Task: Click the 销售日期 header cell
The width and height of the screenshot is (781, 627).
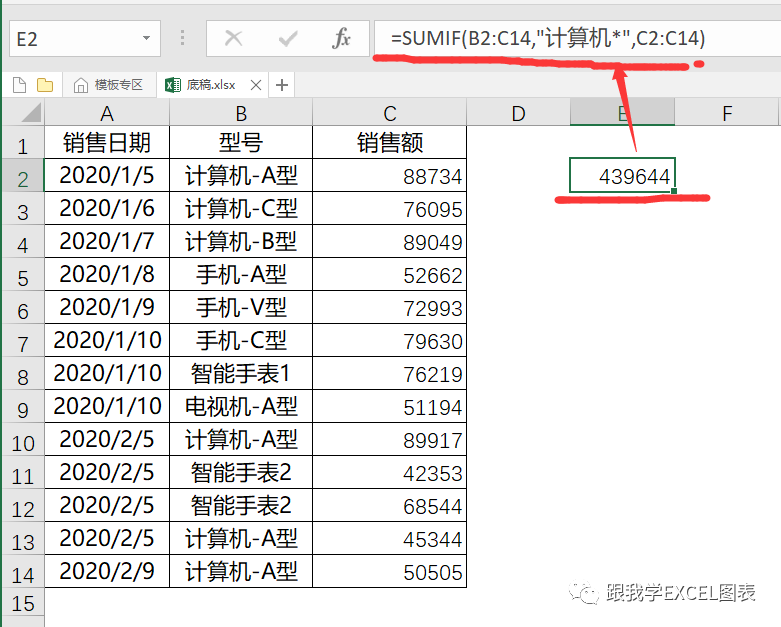Action: point(107,142)
